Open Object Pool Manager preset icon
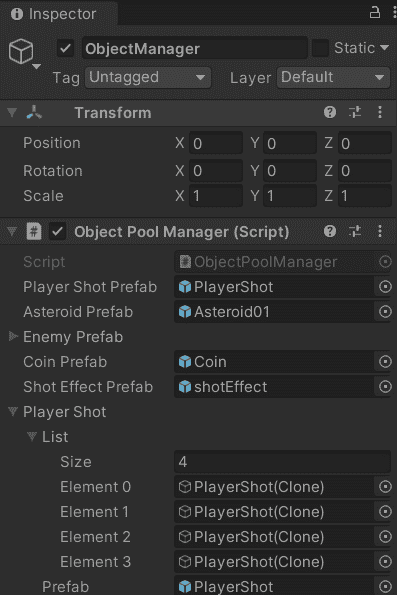The height and width of the screenshot is (595, 397). coord(355,231)
